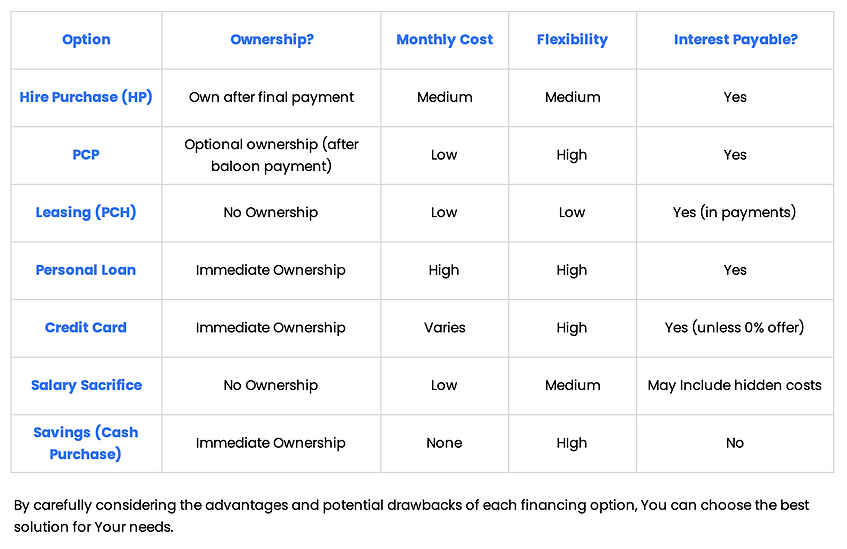Click the 'Own after final payment' cell

[271, 97]
